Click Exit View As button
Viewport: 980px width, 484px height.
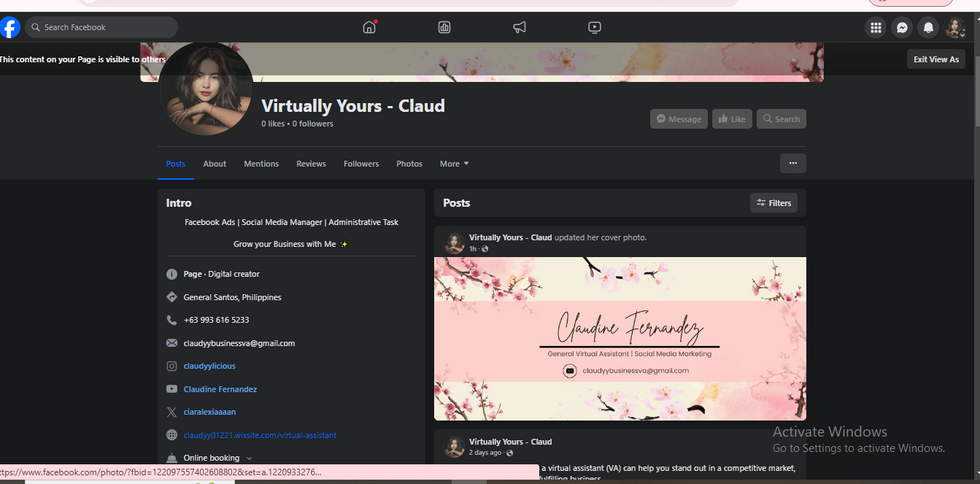pyautogui.click(x=936, y=59)
